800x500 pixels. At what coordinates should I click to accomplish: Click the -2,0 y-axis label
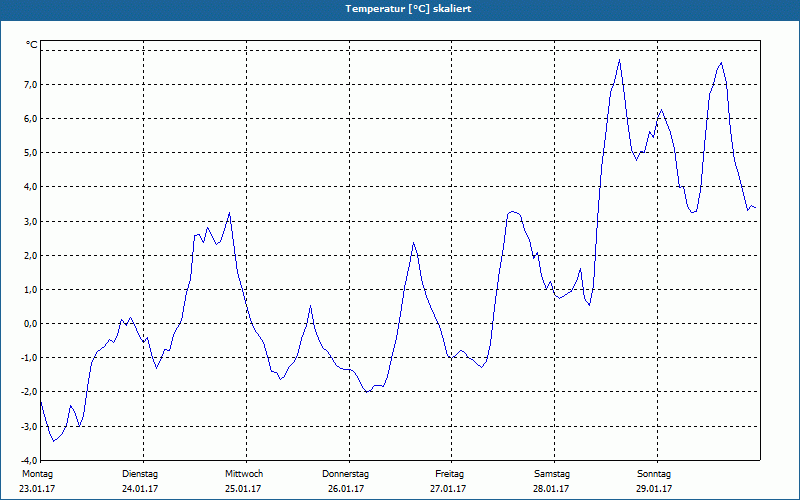pyautogui.click(x=30, y=392)
